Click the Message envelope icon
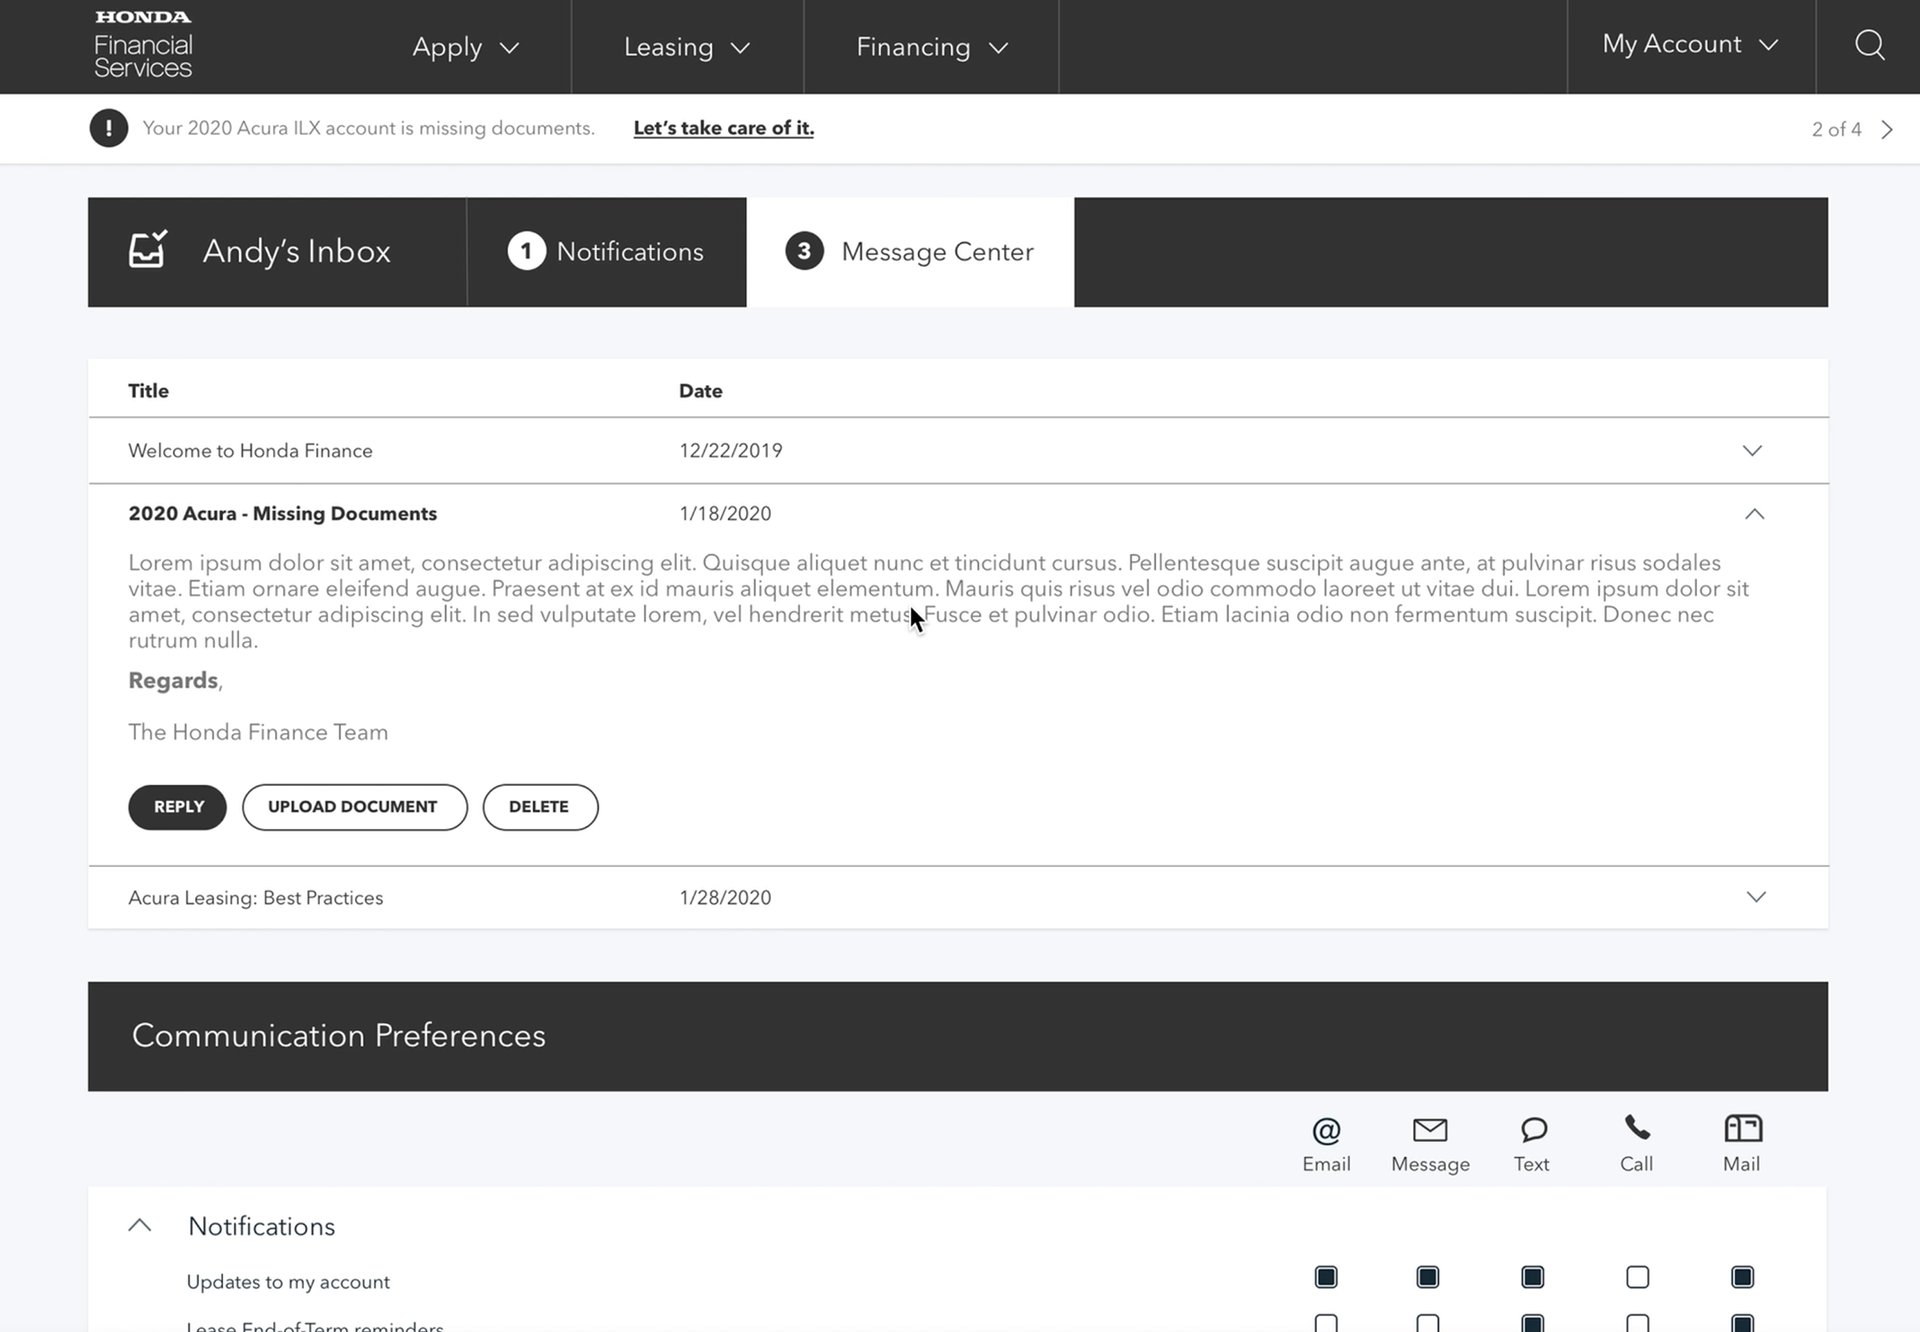This screenshot has width=1920, height=1332. point(1430,1130)
